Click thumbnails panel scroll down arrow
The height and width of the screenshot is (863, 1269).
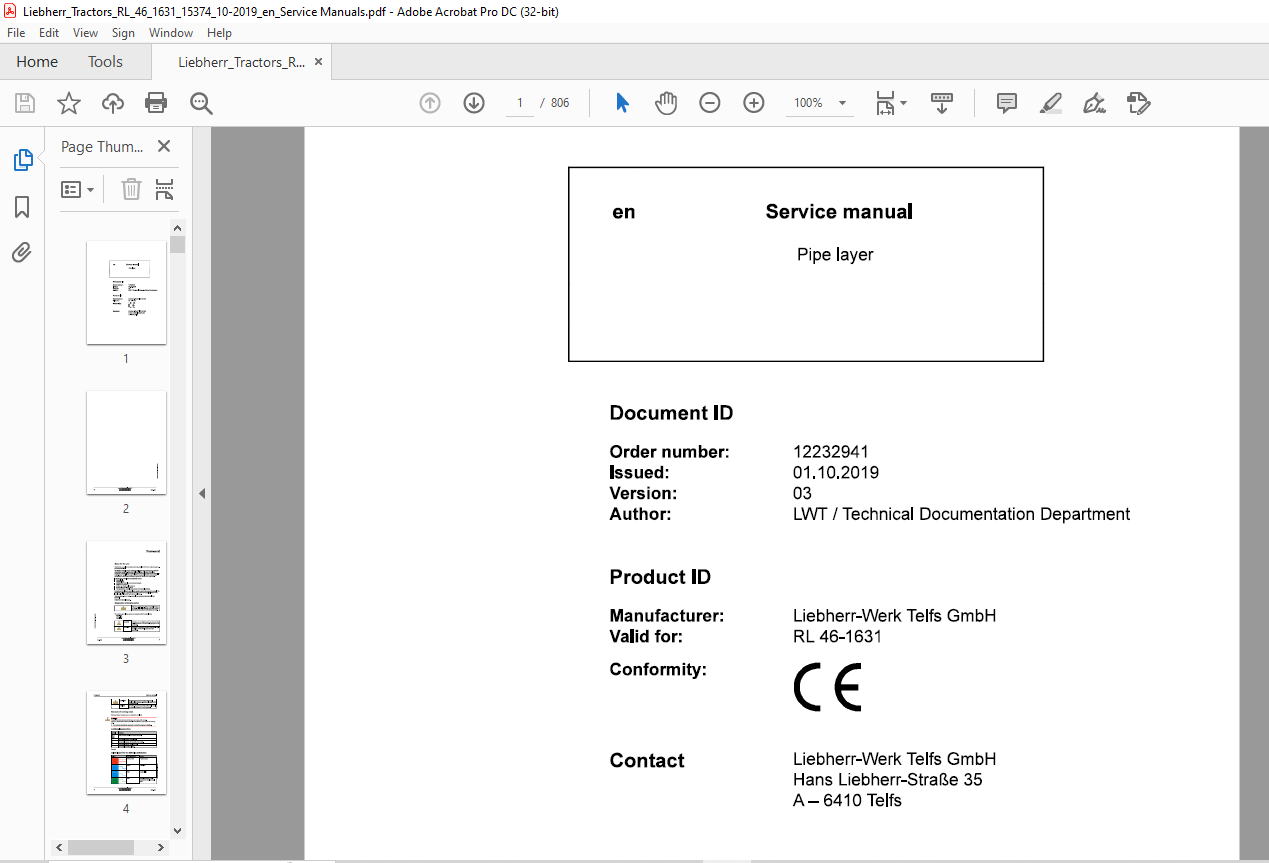178,830
